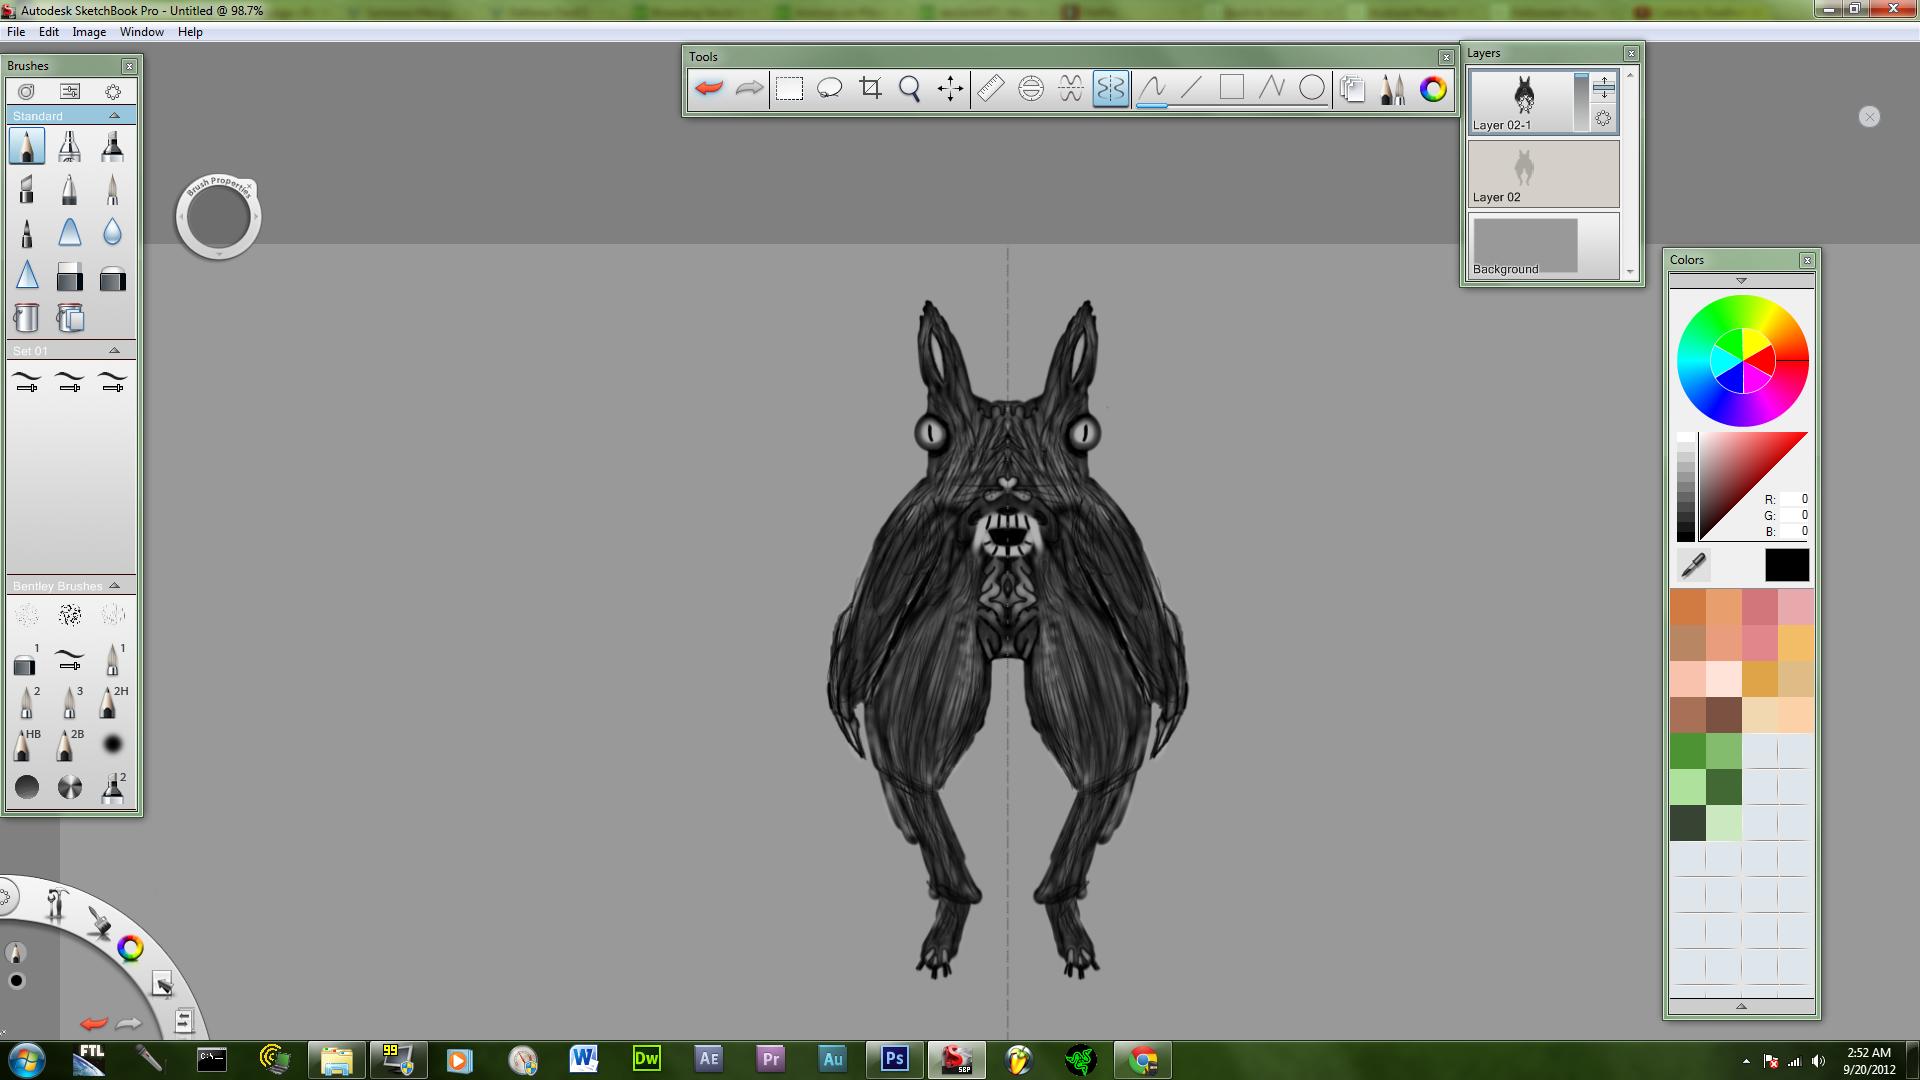Select the lasso selection tool

(830, 88)
